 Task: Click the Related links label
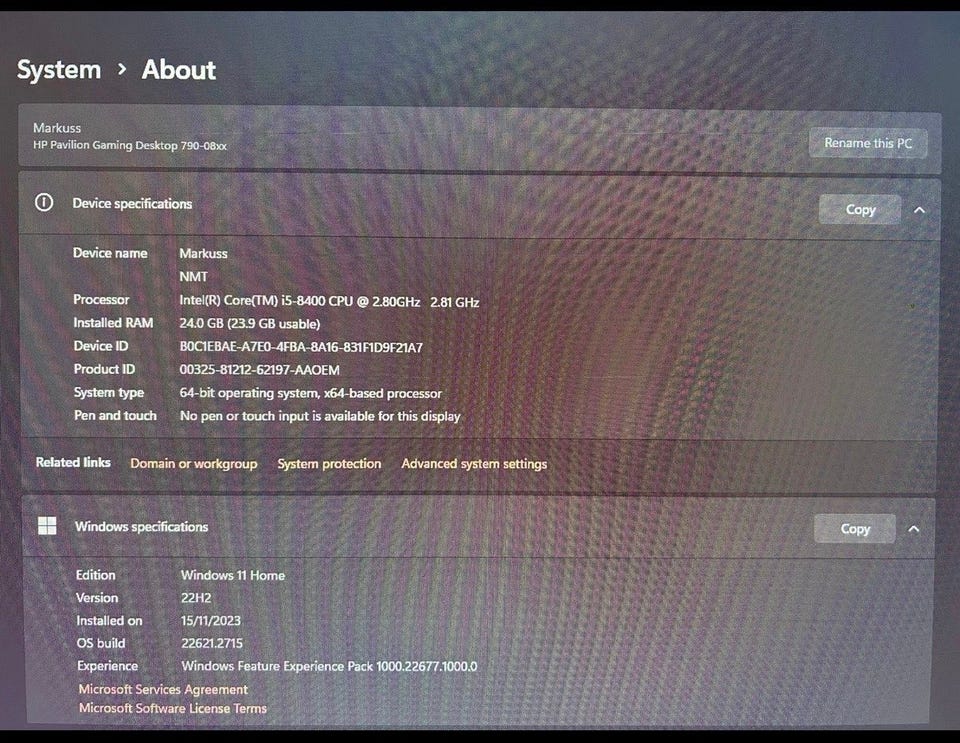(x=73, y=462)
